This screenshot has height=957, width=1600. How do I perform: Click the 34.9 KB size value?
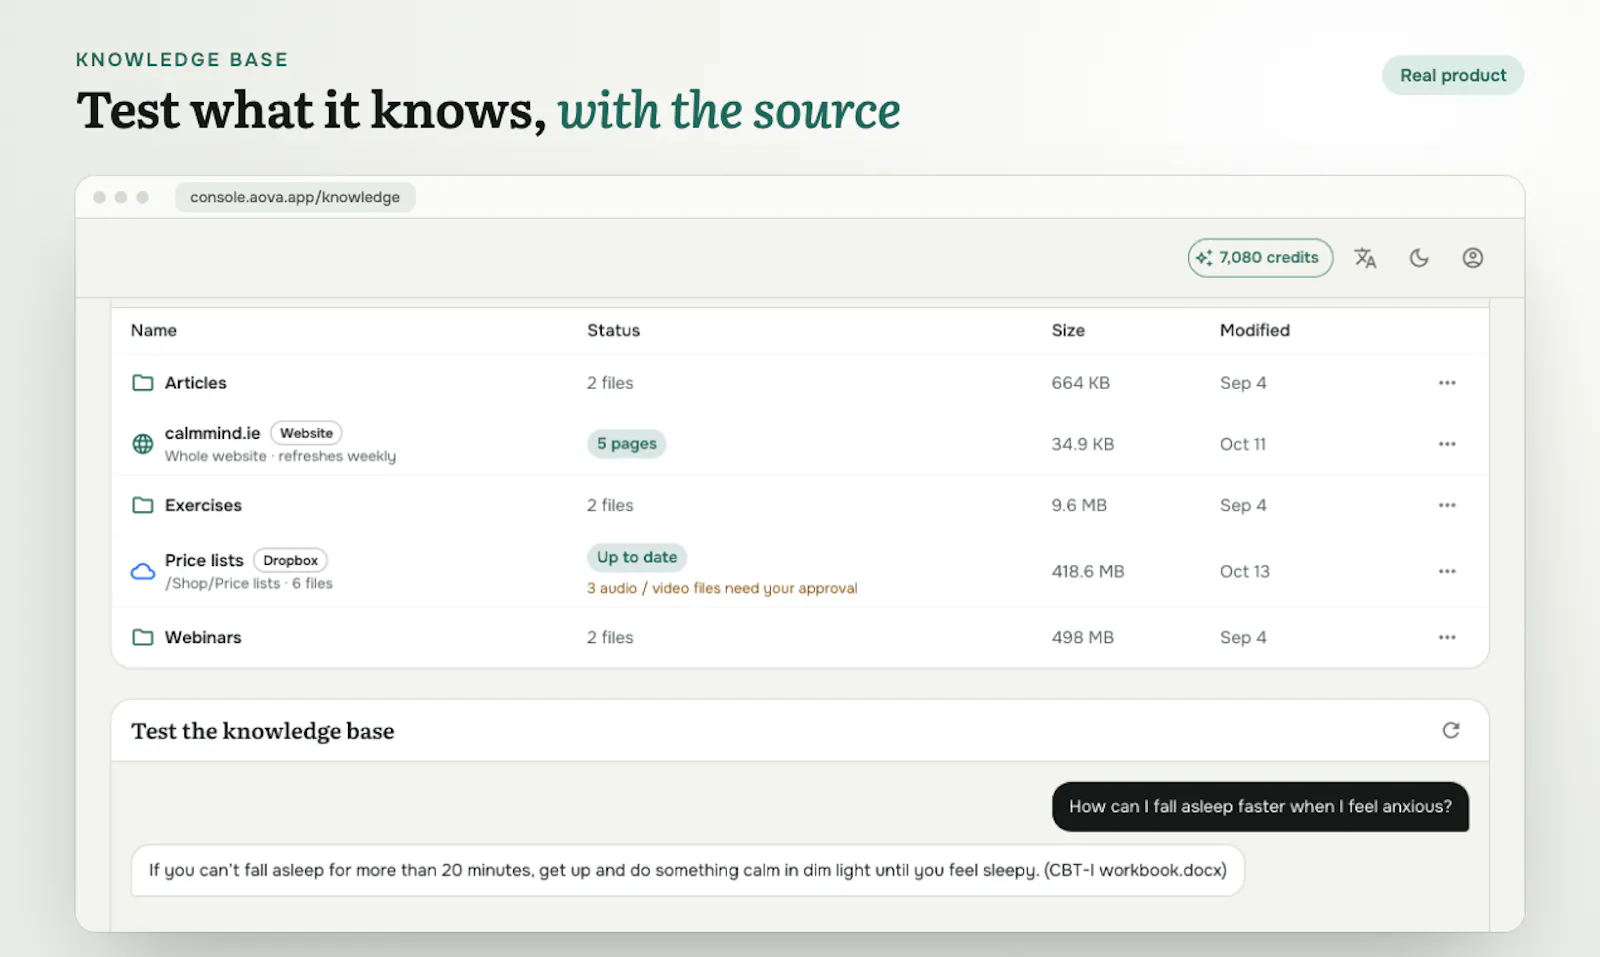1083,444
